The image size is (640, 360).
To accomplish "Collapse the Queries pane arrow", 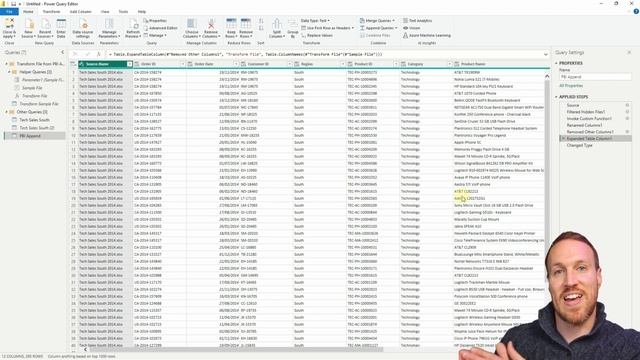I will 62,52.
